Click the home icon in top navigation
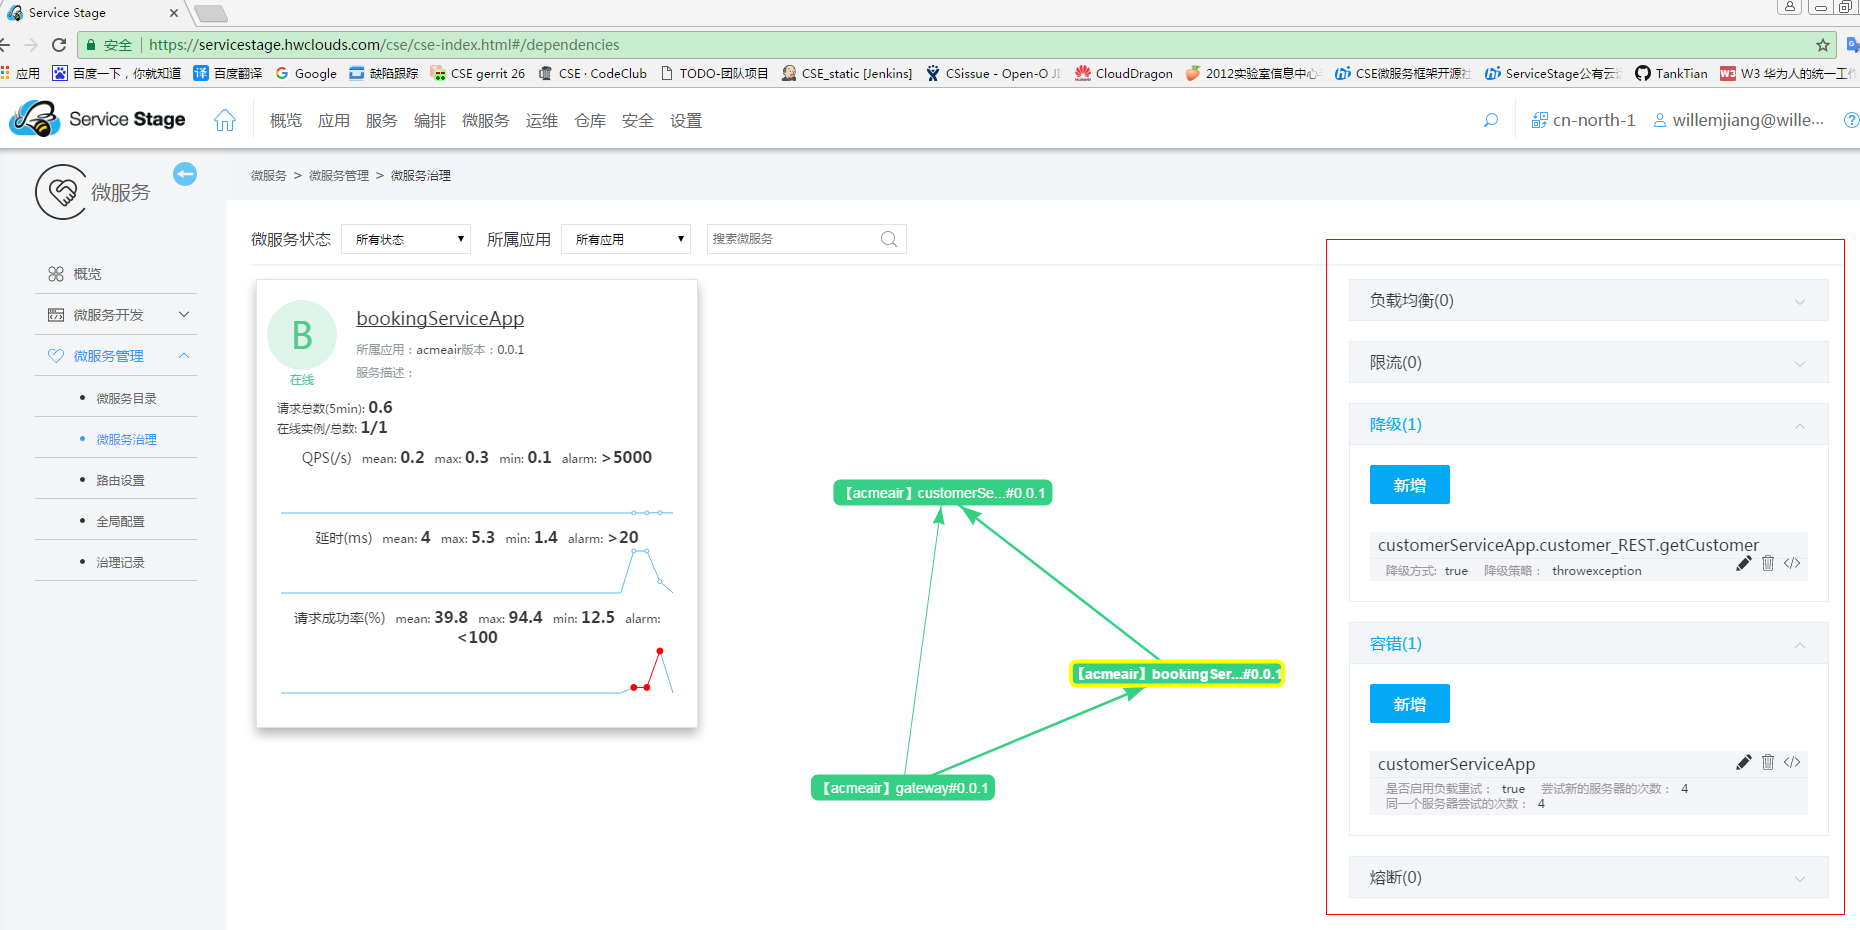The width and height of the screenshot is (1860, 930). (225, 120)
